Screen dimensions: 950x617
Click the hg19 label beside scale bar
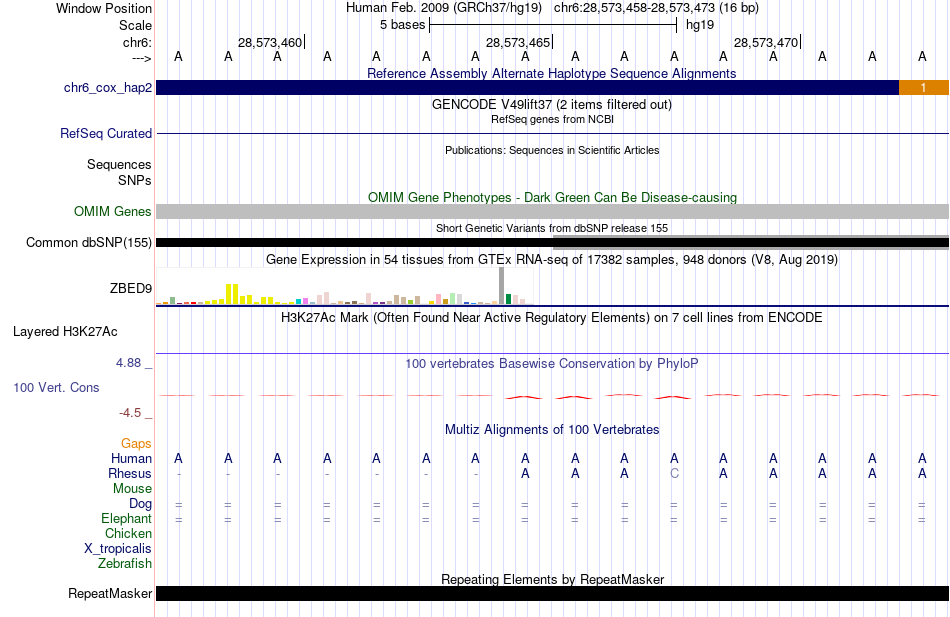[x=700, y=25]
